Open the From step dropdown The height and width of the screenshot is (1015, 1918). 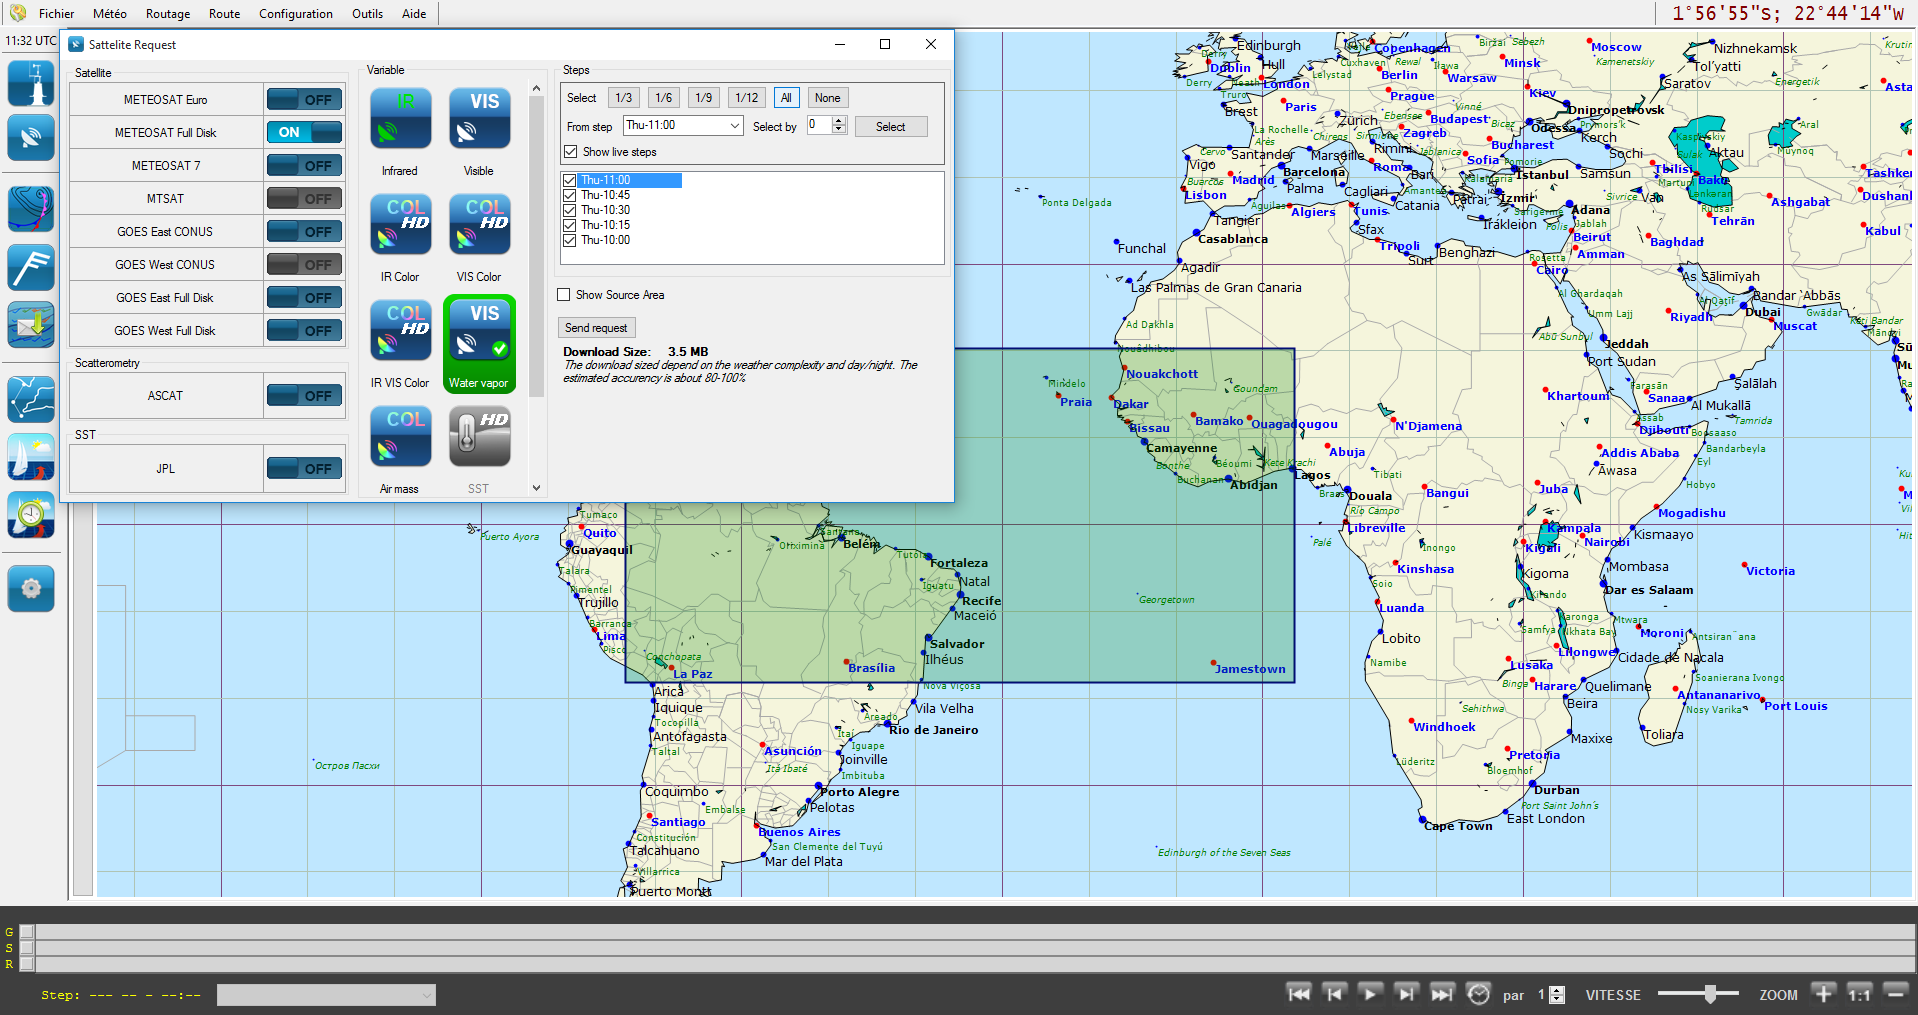click(683, 126)
